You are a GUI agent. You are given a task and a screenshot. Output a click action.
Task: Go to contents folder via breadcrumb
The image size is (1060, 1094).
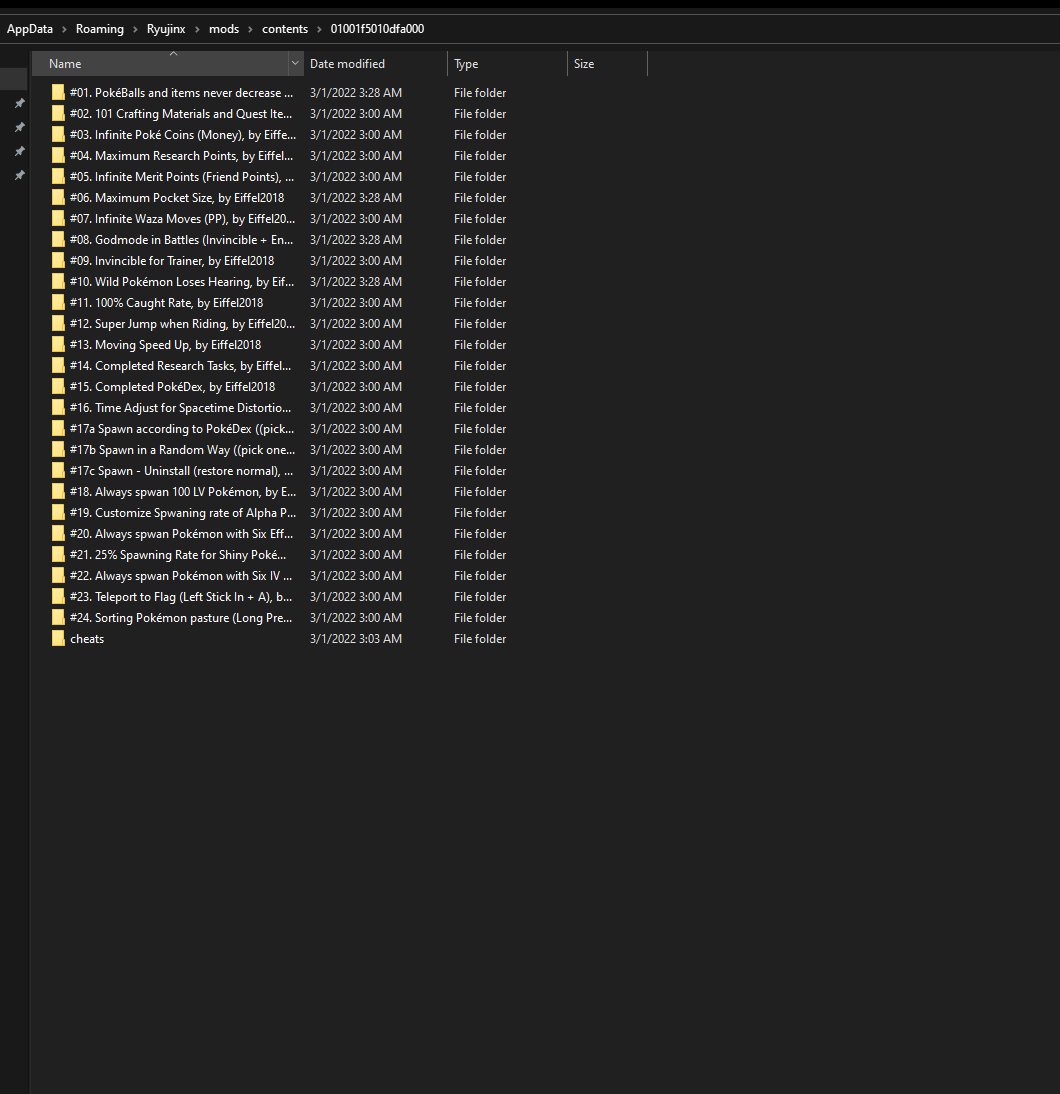click(285, 29)
